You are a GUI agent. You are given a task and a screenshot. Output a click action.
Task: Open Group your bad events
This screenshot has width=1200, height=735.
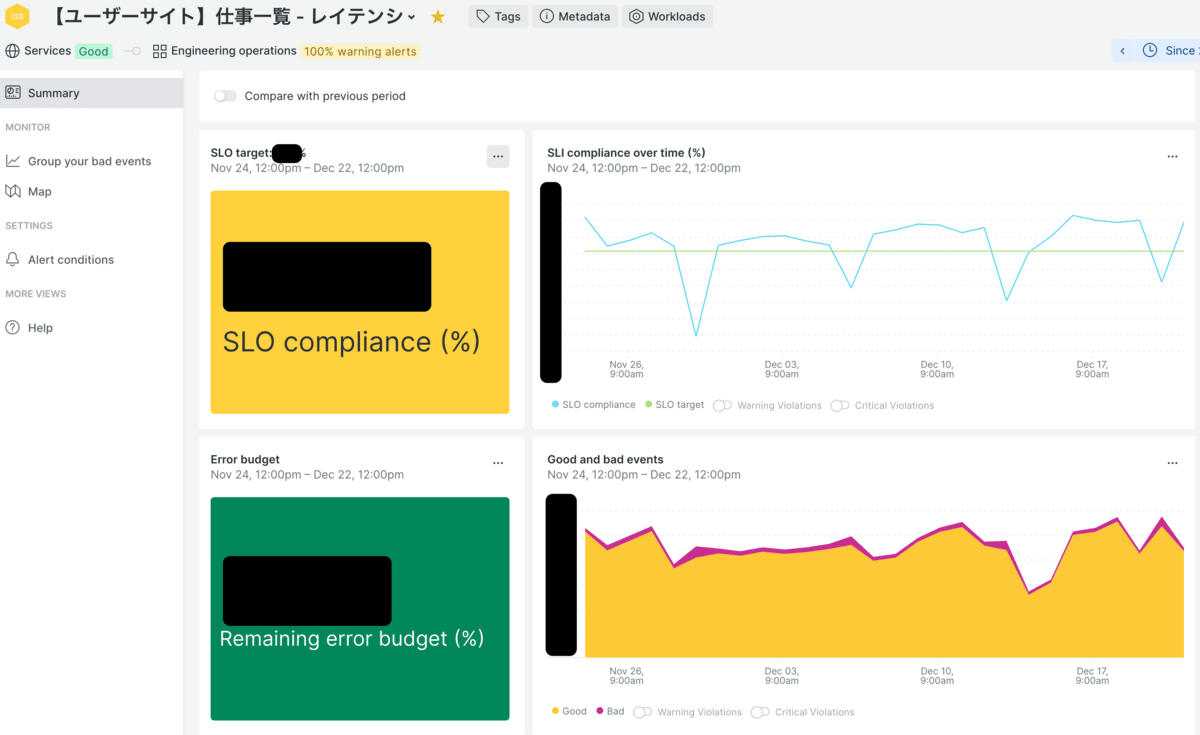click(x=90, y=161)
